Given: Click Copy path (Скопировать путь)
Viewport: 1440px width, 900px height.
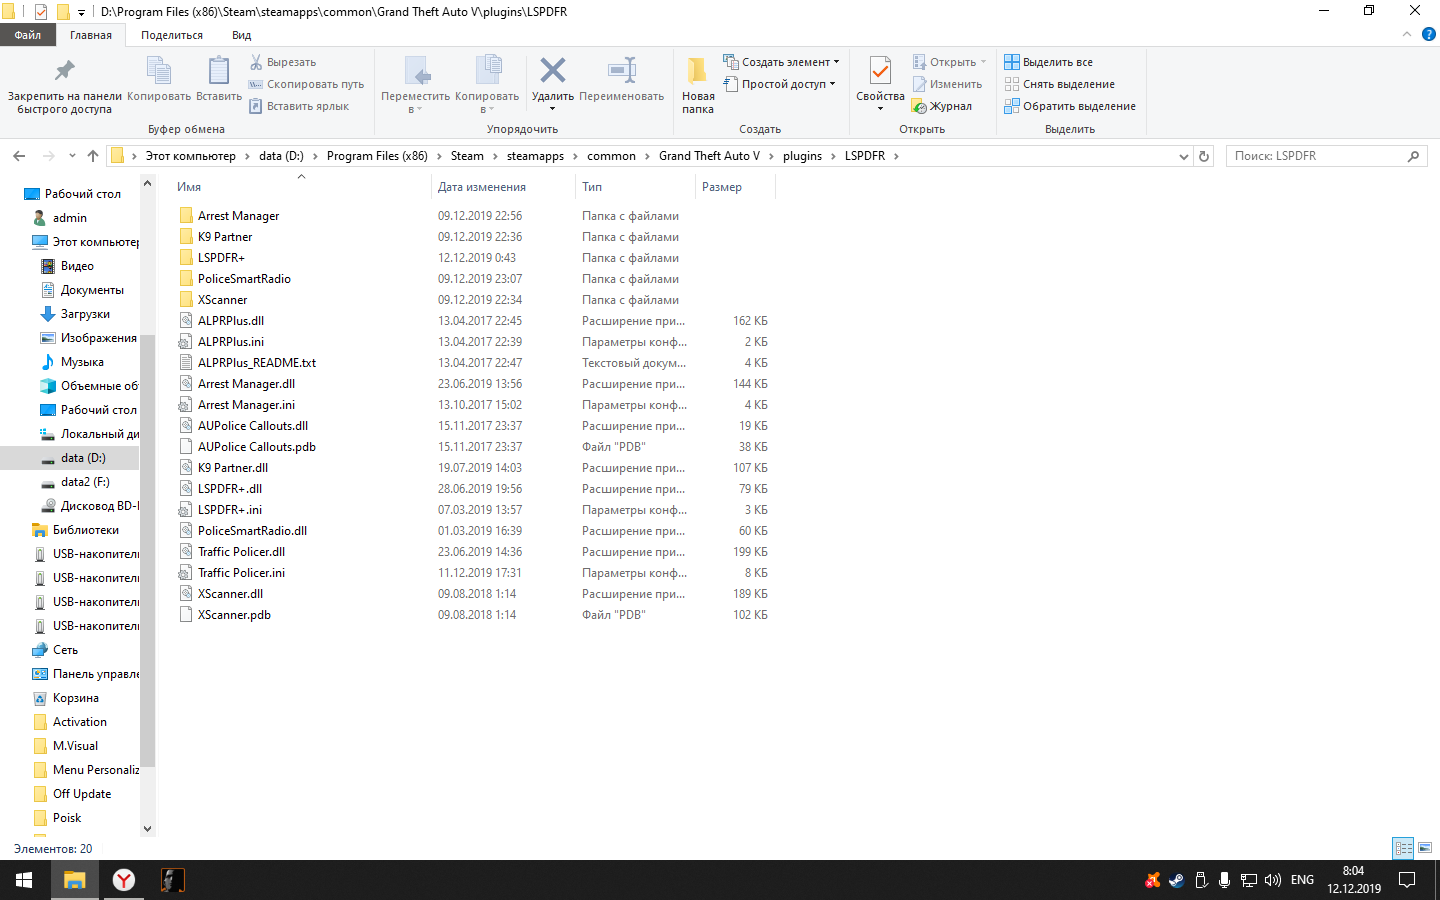Looking at the screenshot, I should point(307,84).
